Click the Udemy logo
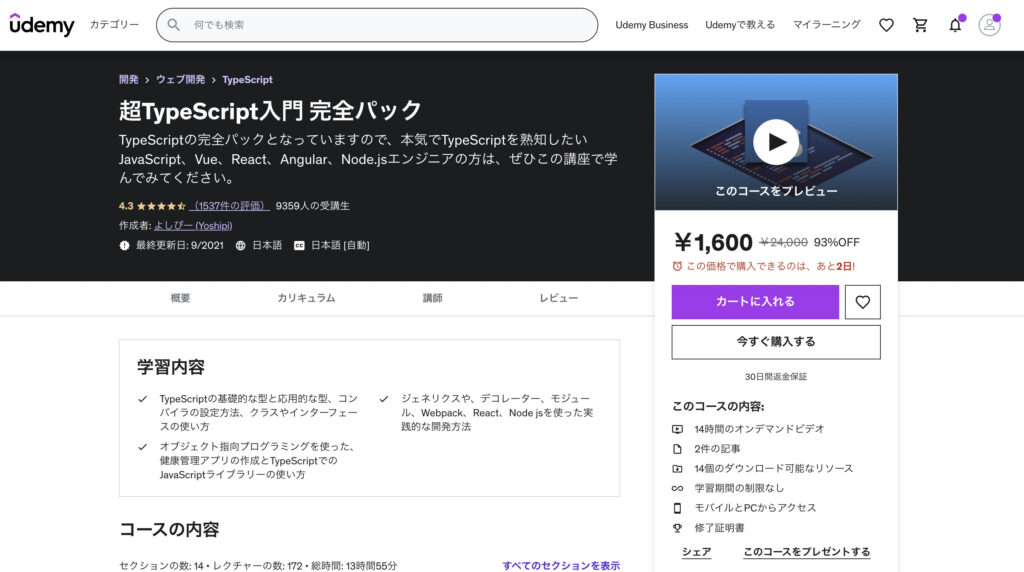Screen dimensions: 1024x572 [42, 25]
